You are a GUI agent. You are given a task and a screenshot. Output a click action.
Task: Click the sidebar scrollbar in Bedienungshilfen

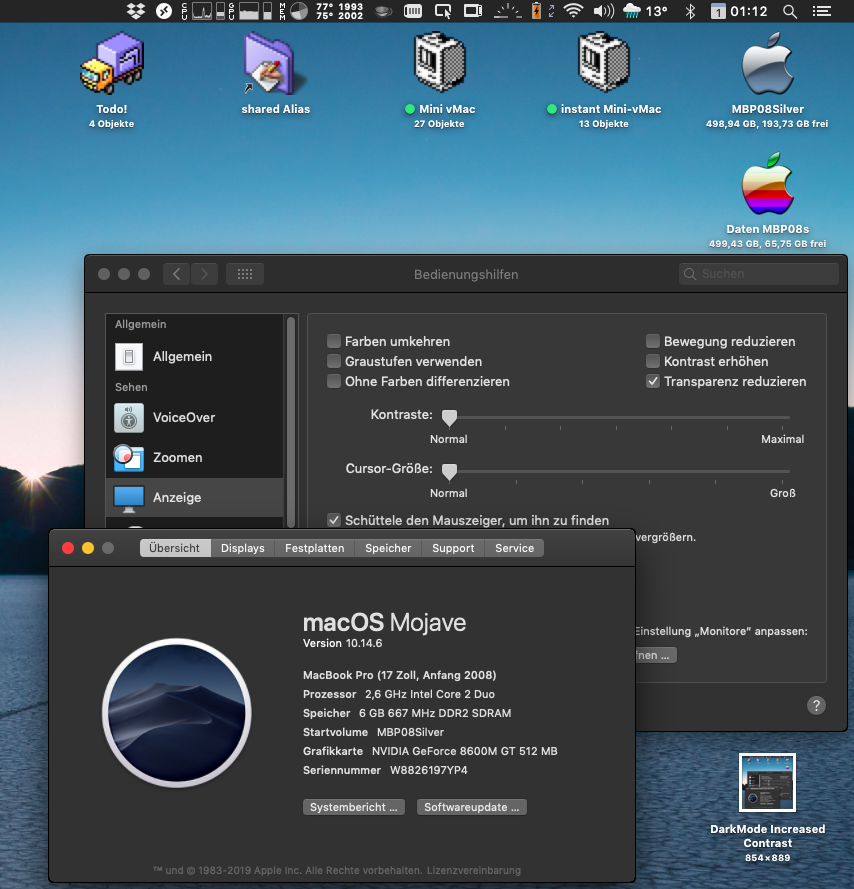(x=291, y=422)
